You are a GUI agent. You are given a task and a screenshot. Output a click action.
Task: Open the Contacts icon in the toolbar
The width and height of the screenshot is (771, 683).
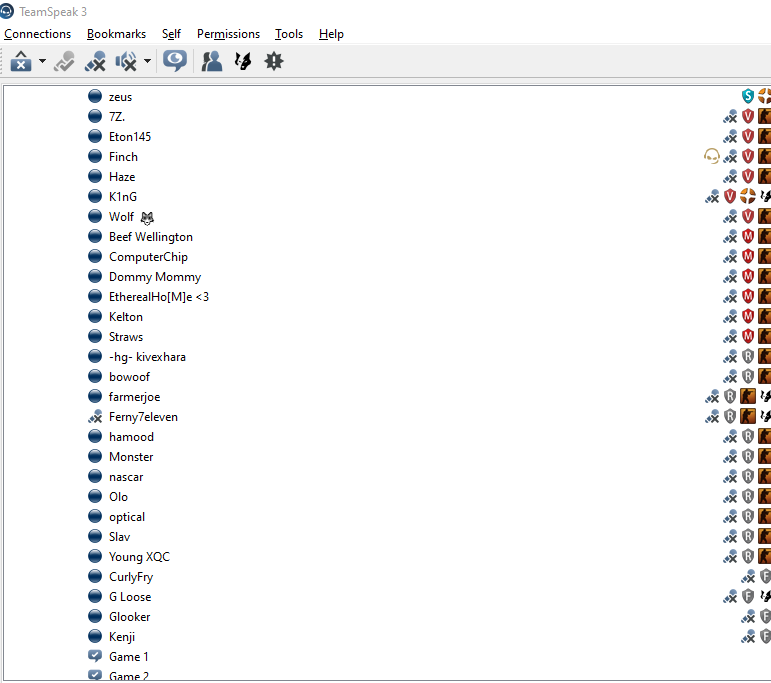pos(211,61)
